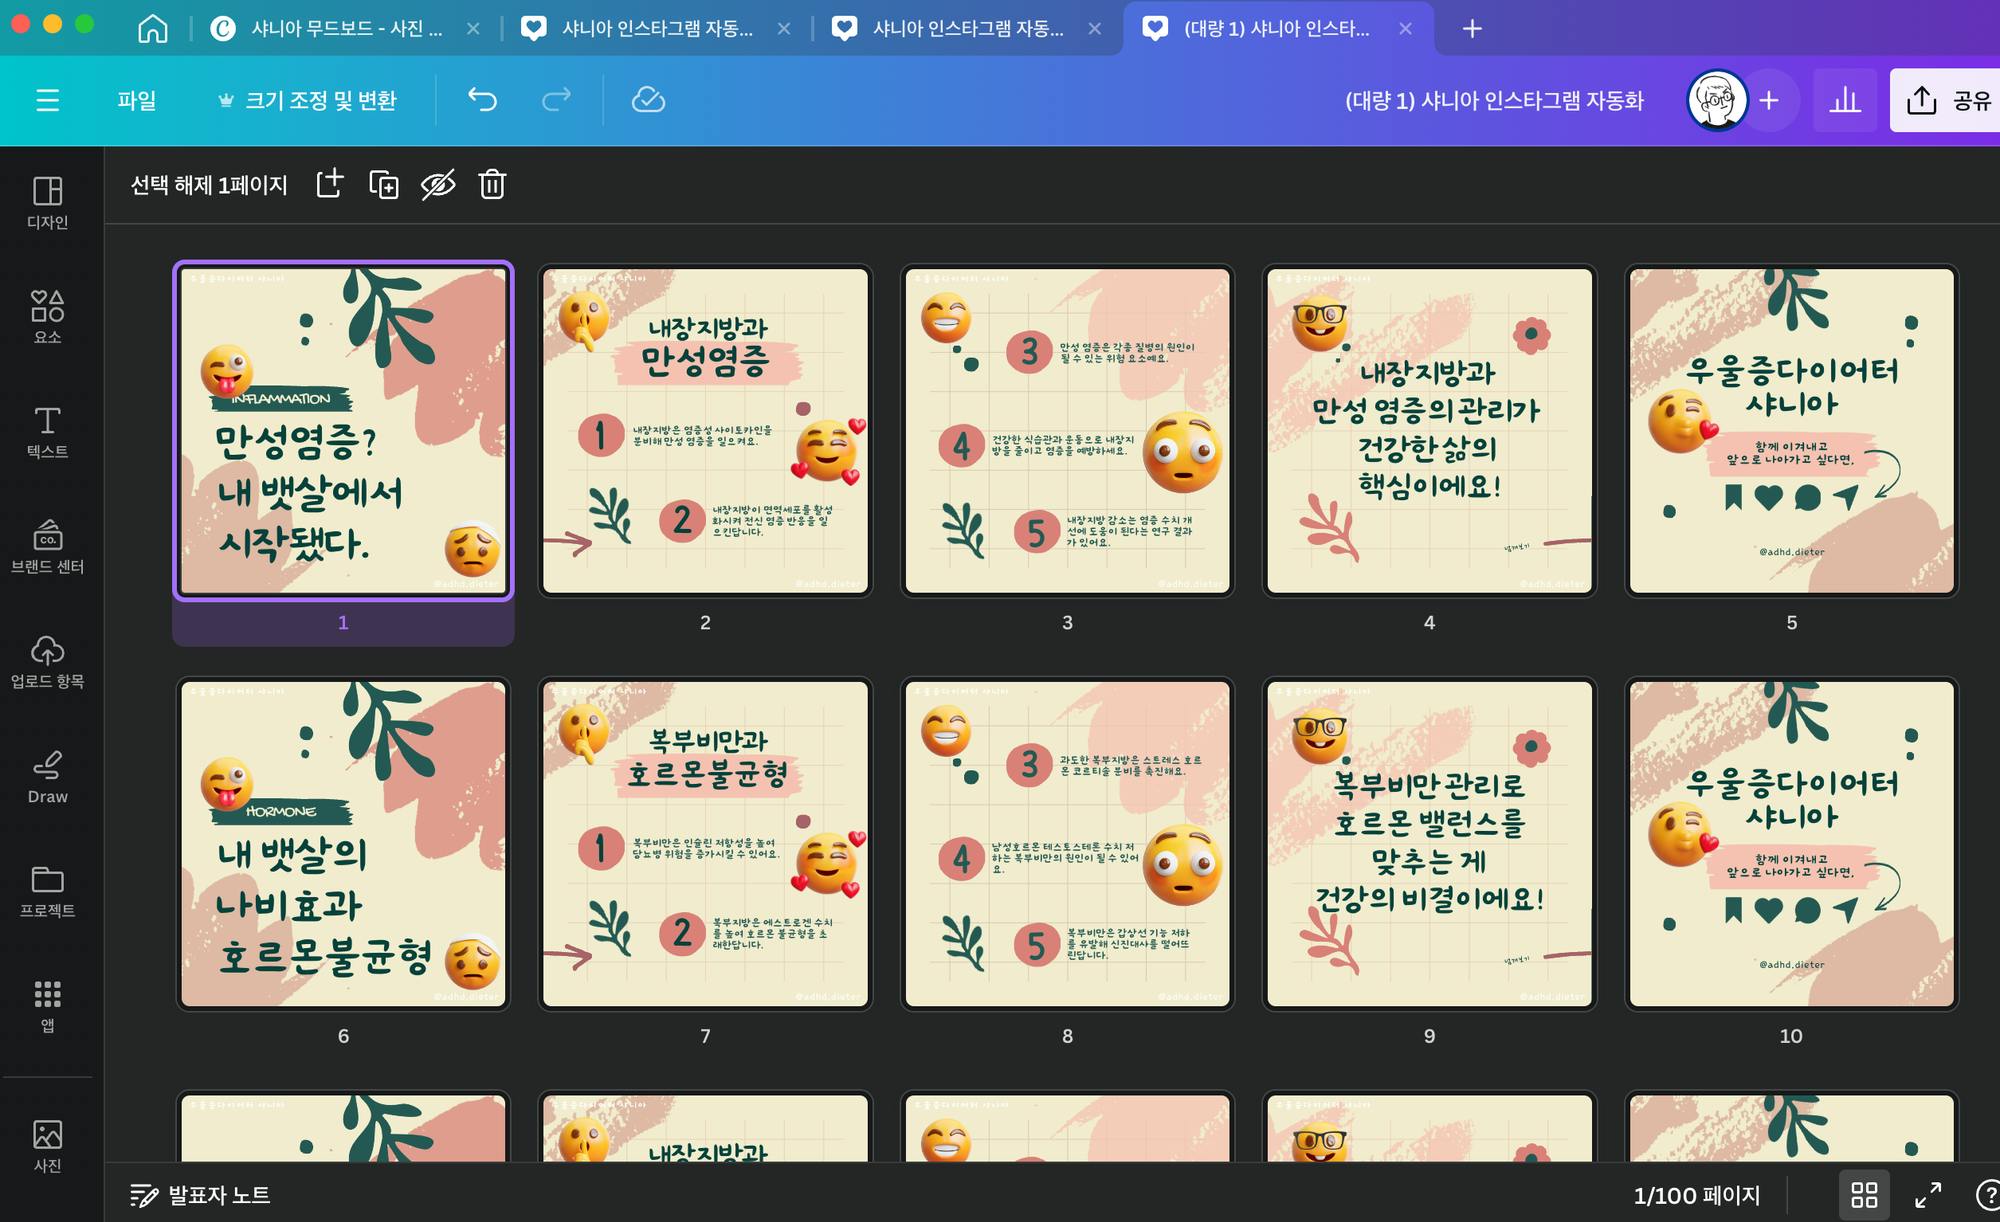Select the Draw tool

[x=47, y=777]
